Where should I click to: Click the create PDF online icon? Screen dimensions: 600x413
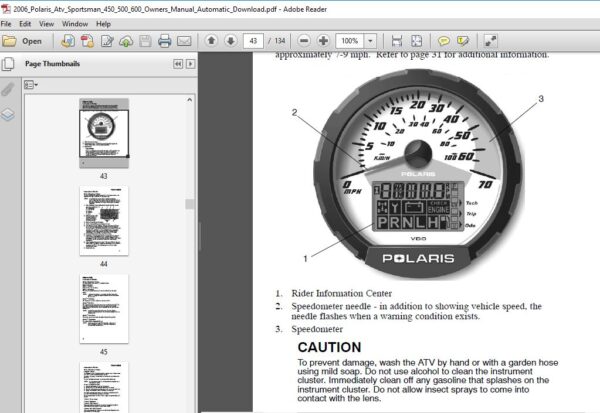(x=68, y=41)
